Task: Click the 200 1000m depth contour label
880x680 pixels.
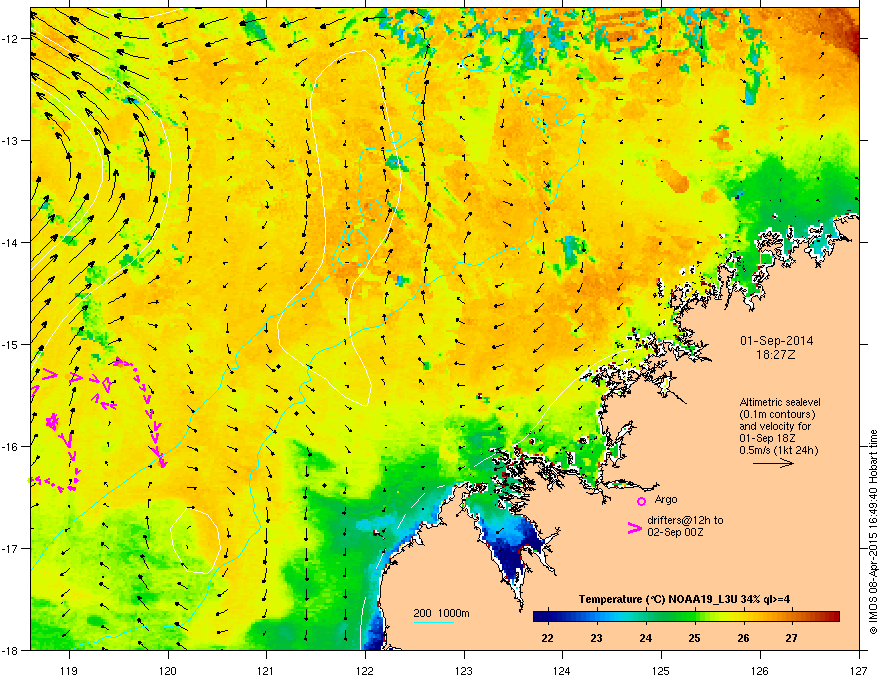Action: pos(441,613)
